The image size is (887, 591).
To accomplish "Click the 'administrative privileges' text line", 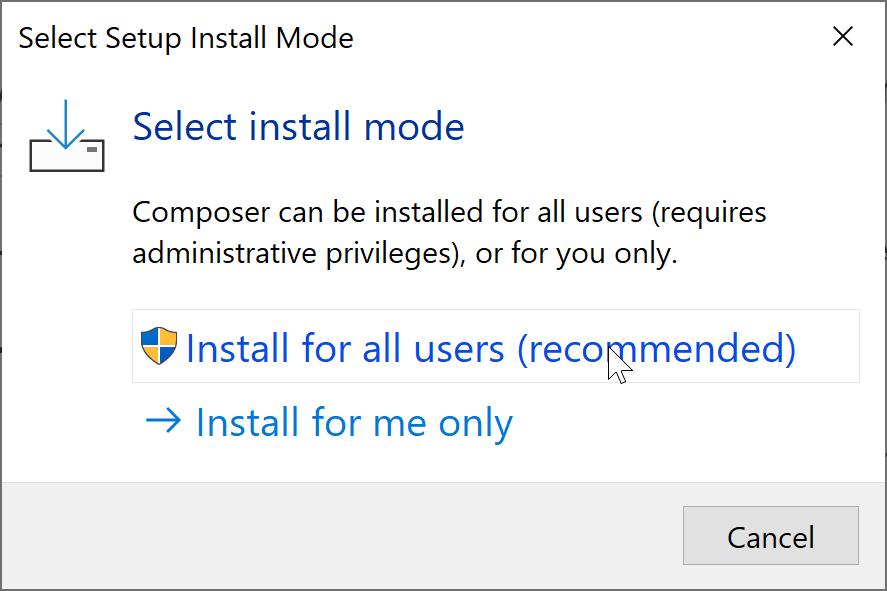I will point(296,253).
